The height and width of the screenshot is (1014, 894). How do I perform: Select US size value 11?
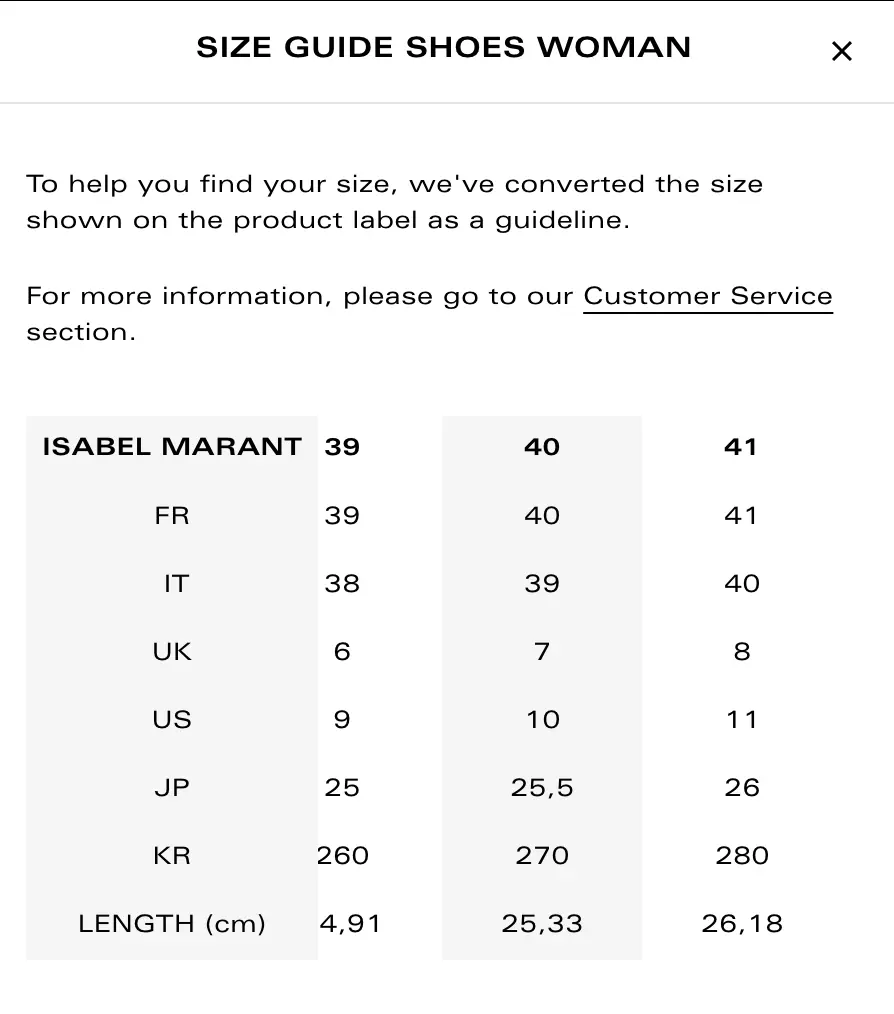click(741, 720)
